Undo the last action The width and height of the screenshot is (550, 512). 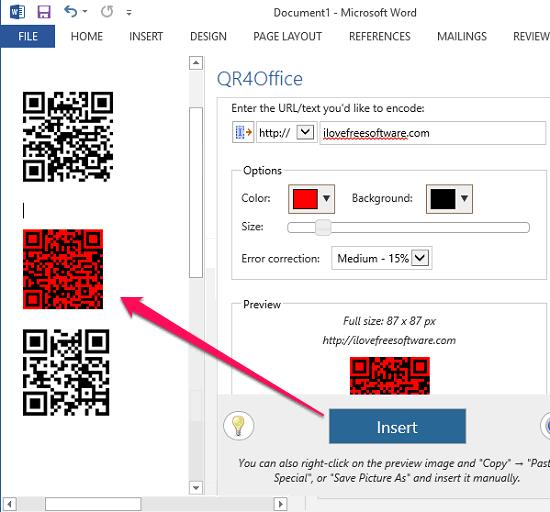click(x=71, y=12)
